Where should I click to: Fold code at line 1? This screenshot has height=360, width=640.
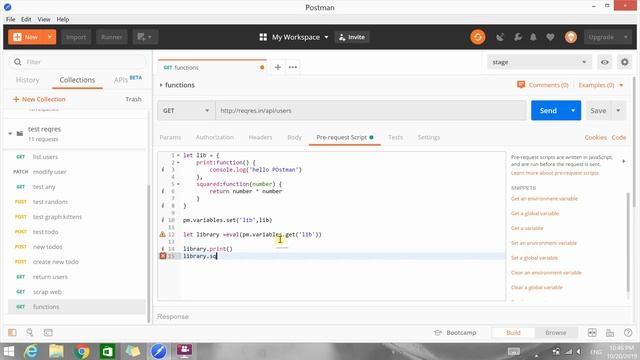click(x=178, y=156)
